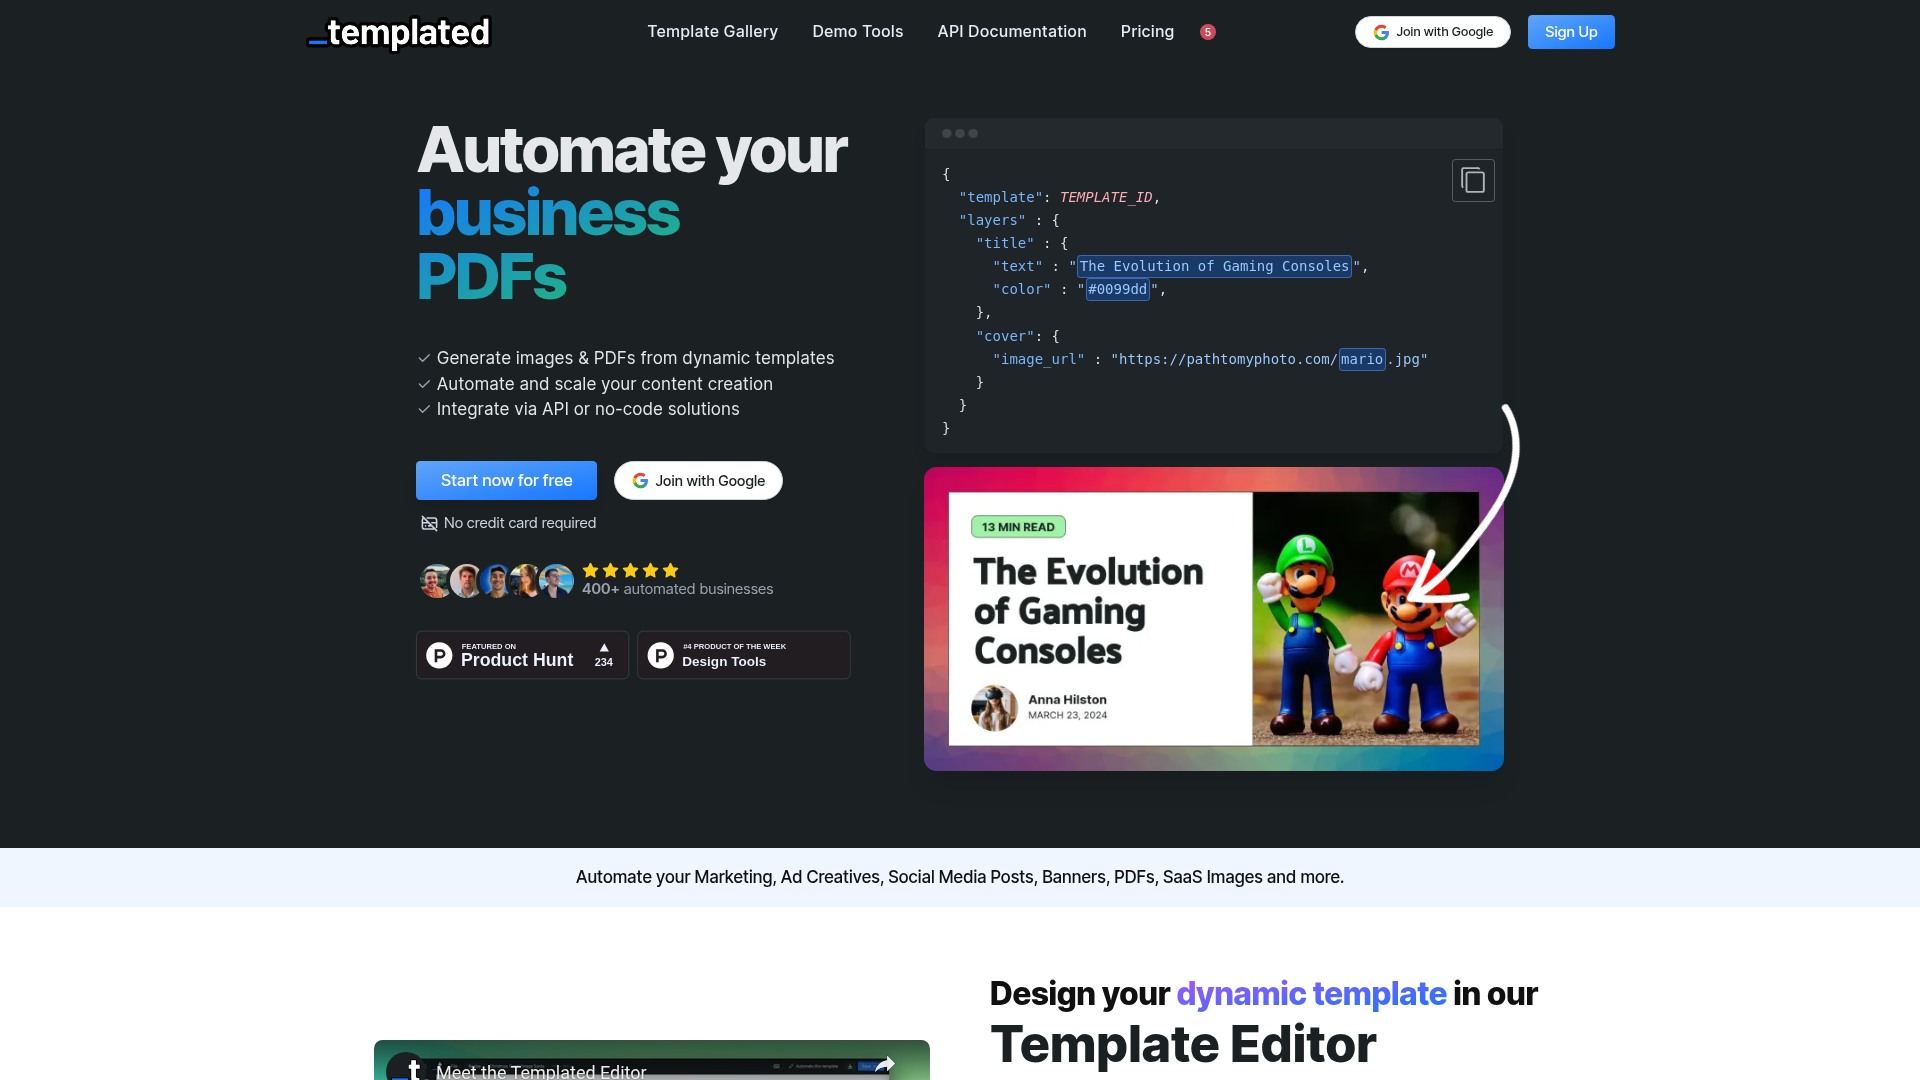Click the templated logo
Screen dimensions: 1920x1080
pyautogui.click(x=398, y=33)
